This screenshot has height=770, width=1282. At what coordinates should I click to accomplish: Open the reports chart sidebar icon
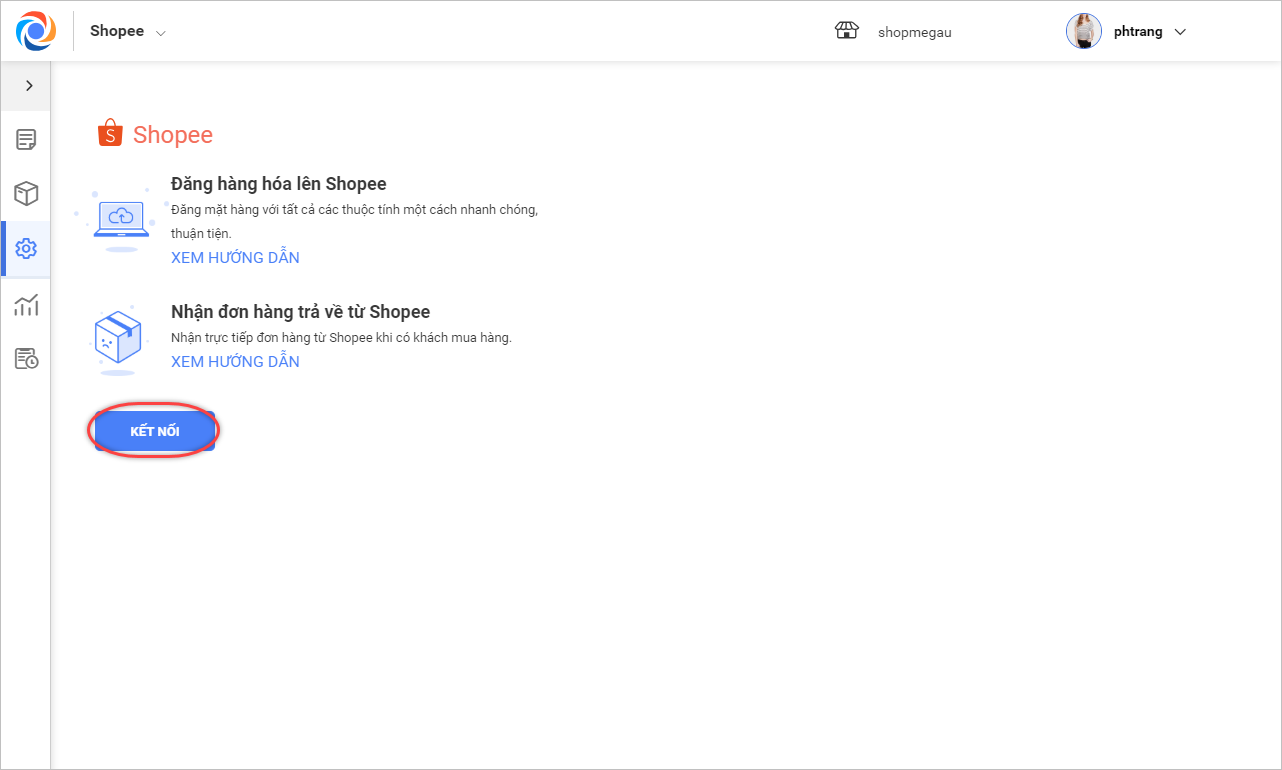pyautogui.click(x=26, y=304)
